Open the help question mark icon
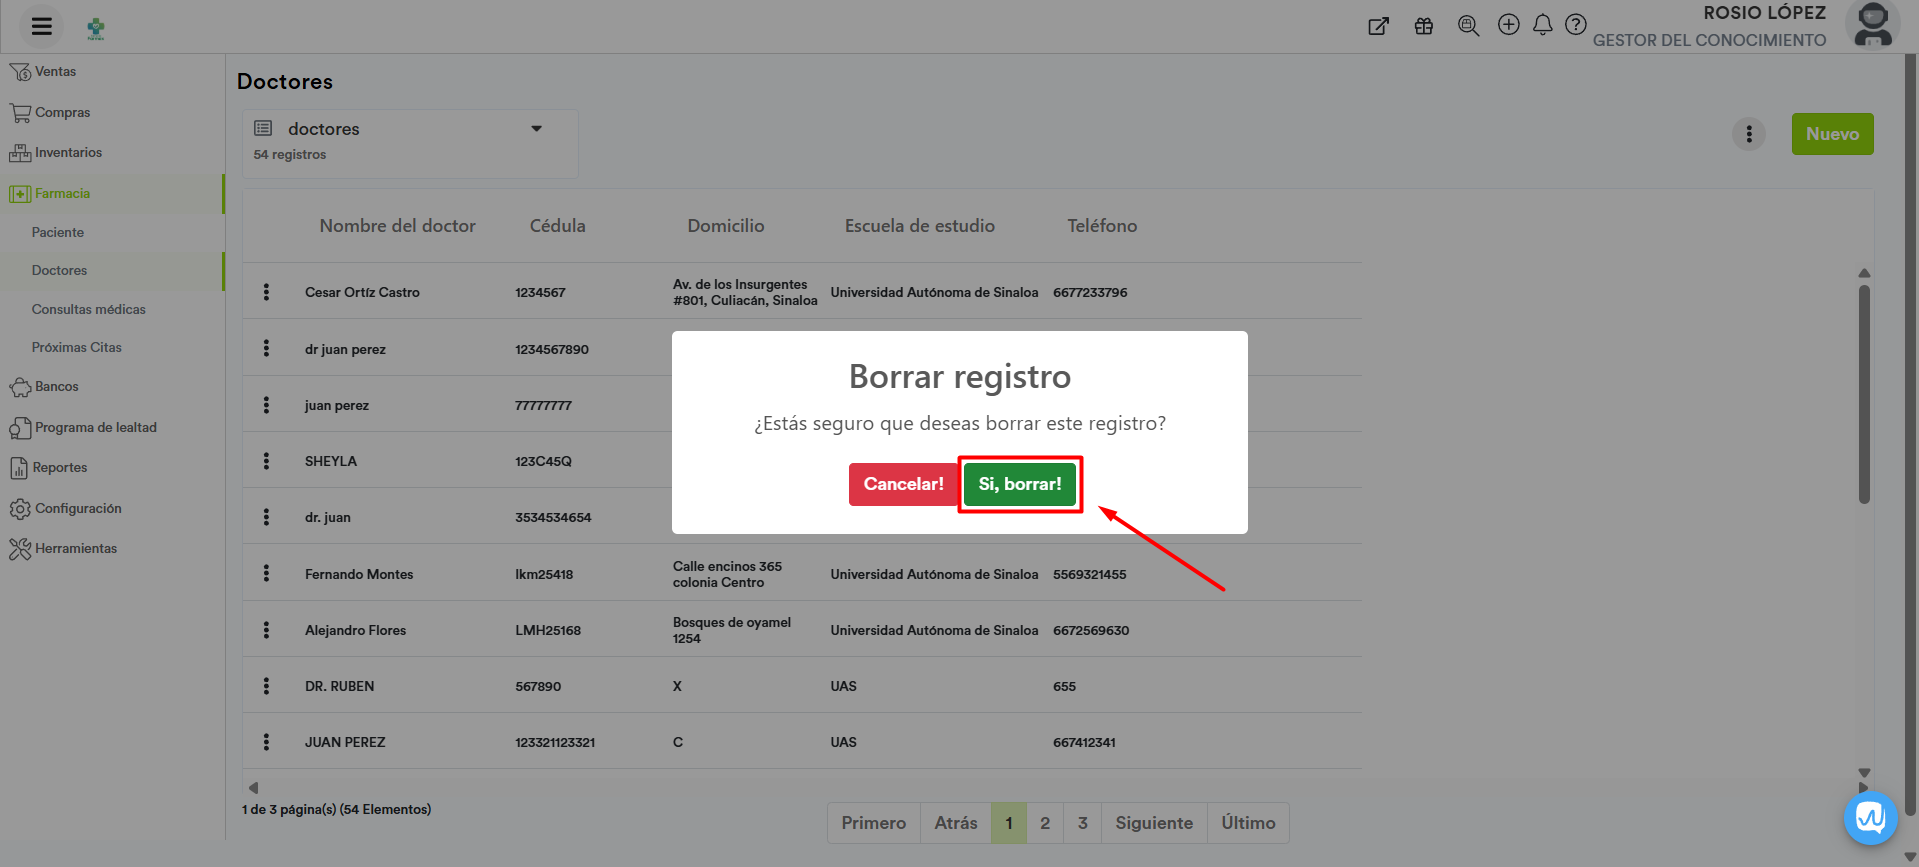The height and width of the screenshot is (867, 1919). pos(1575,25)
